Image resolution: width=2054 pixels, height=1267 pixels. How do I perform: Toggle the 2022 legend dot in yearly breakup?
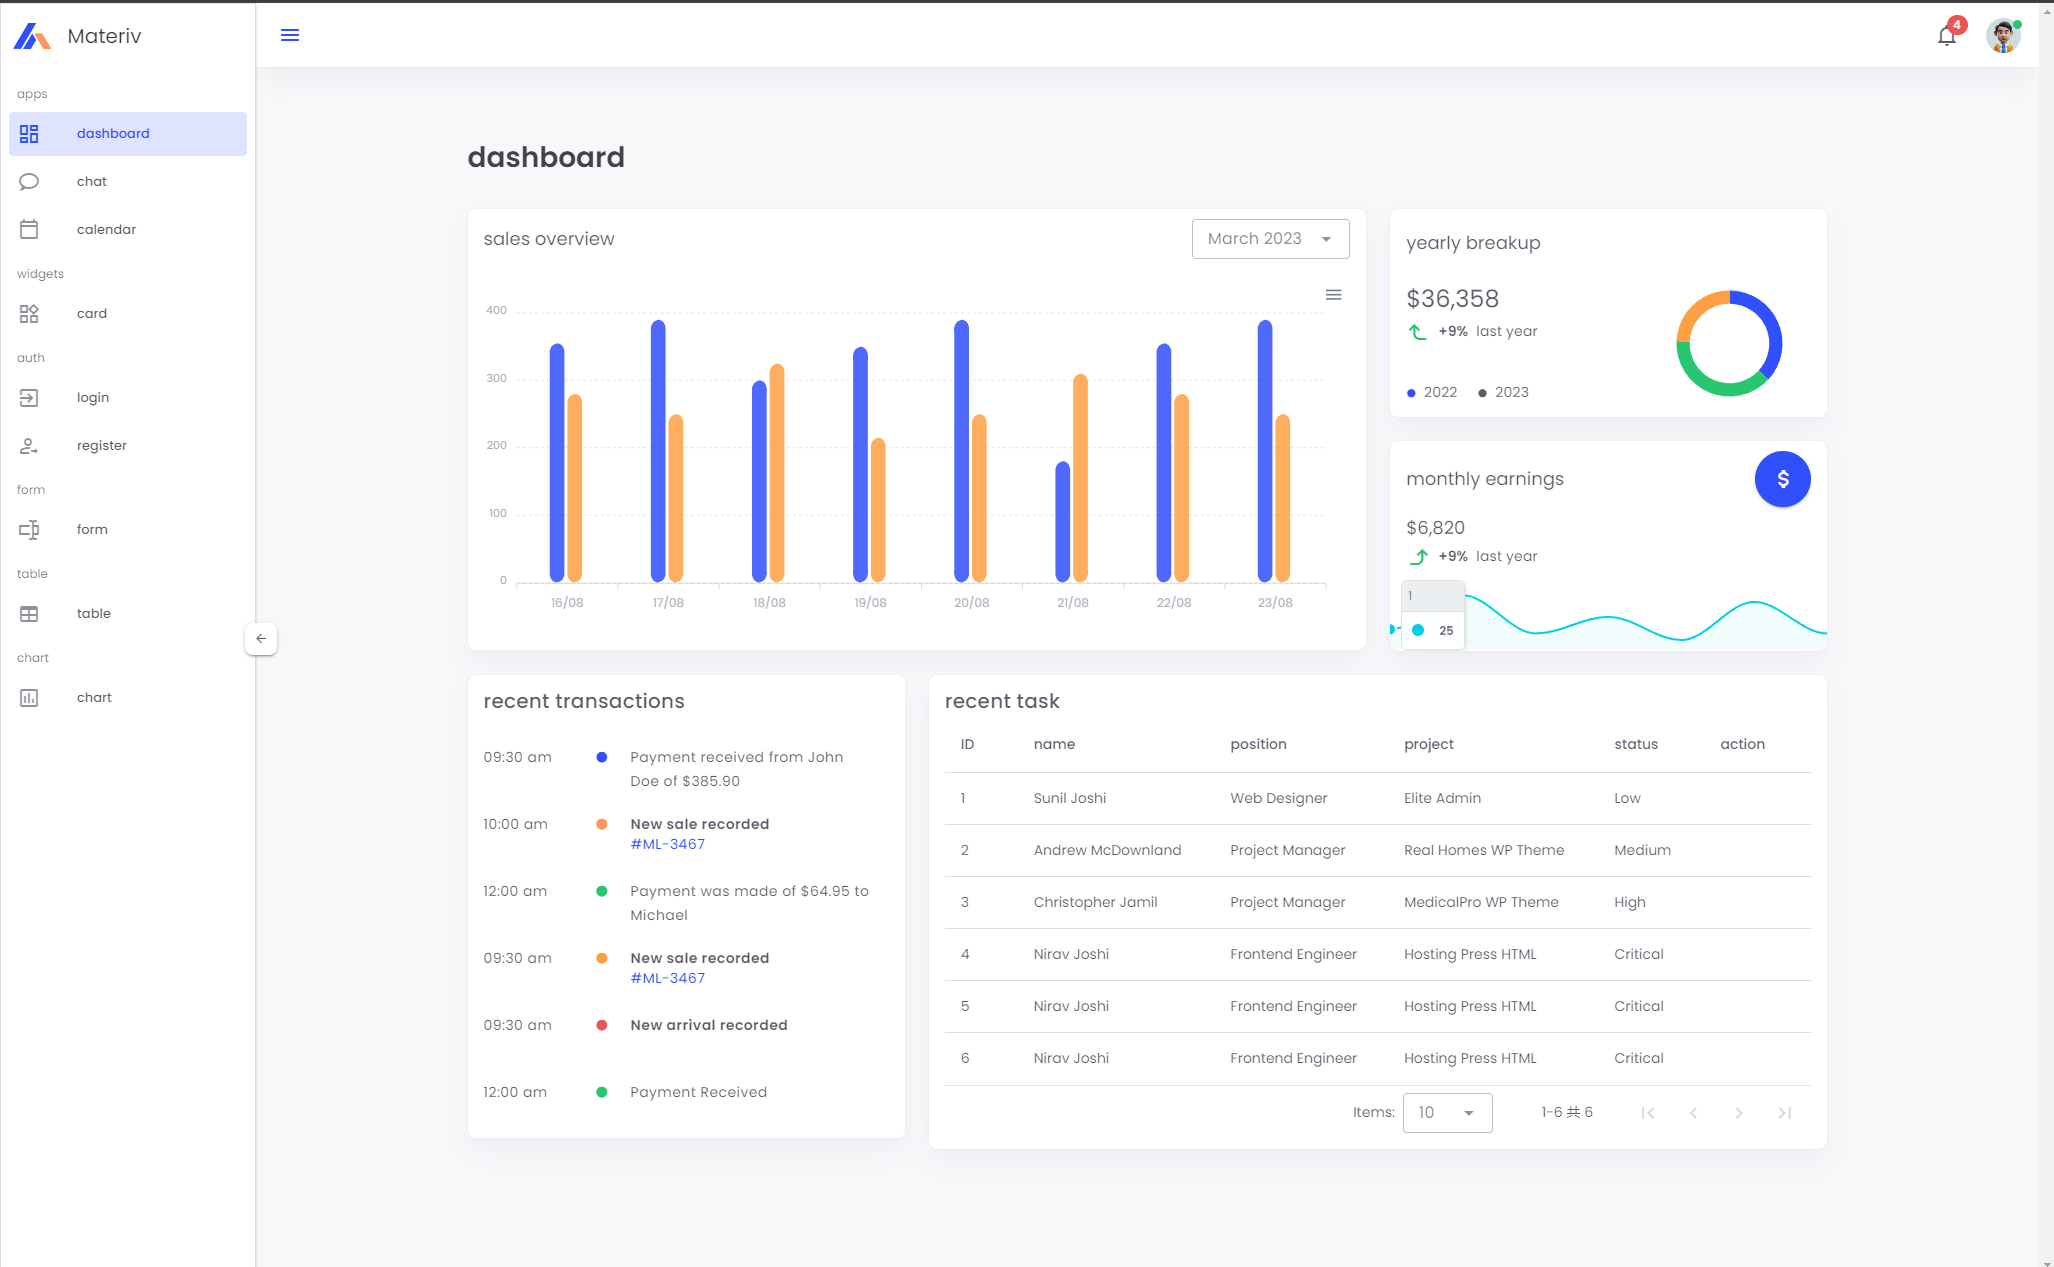[1411, 393]
